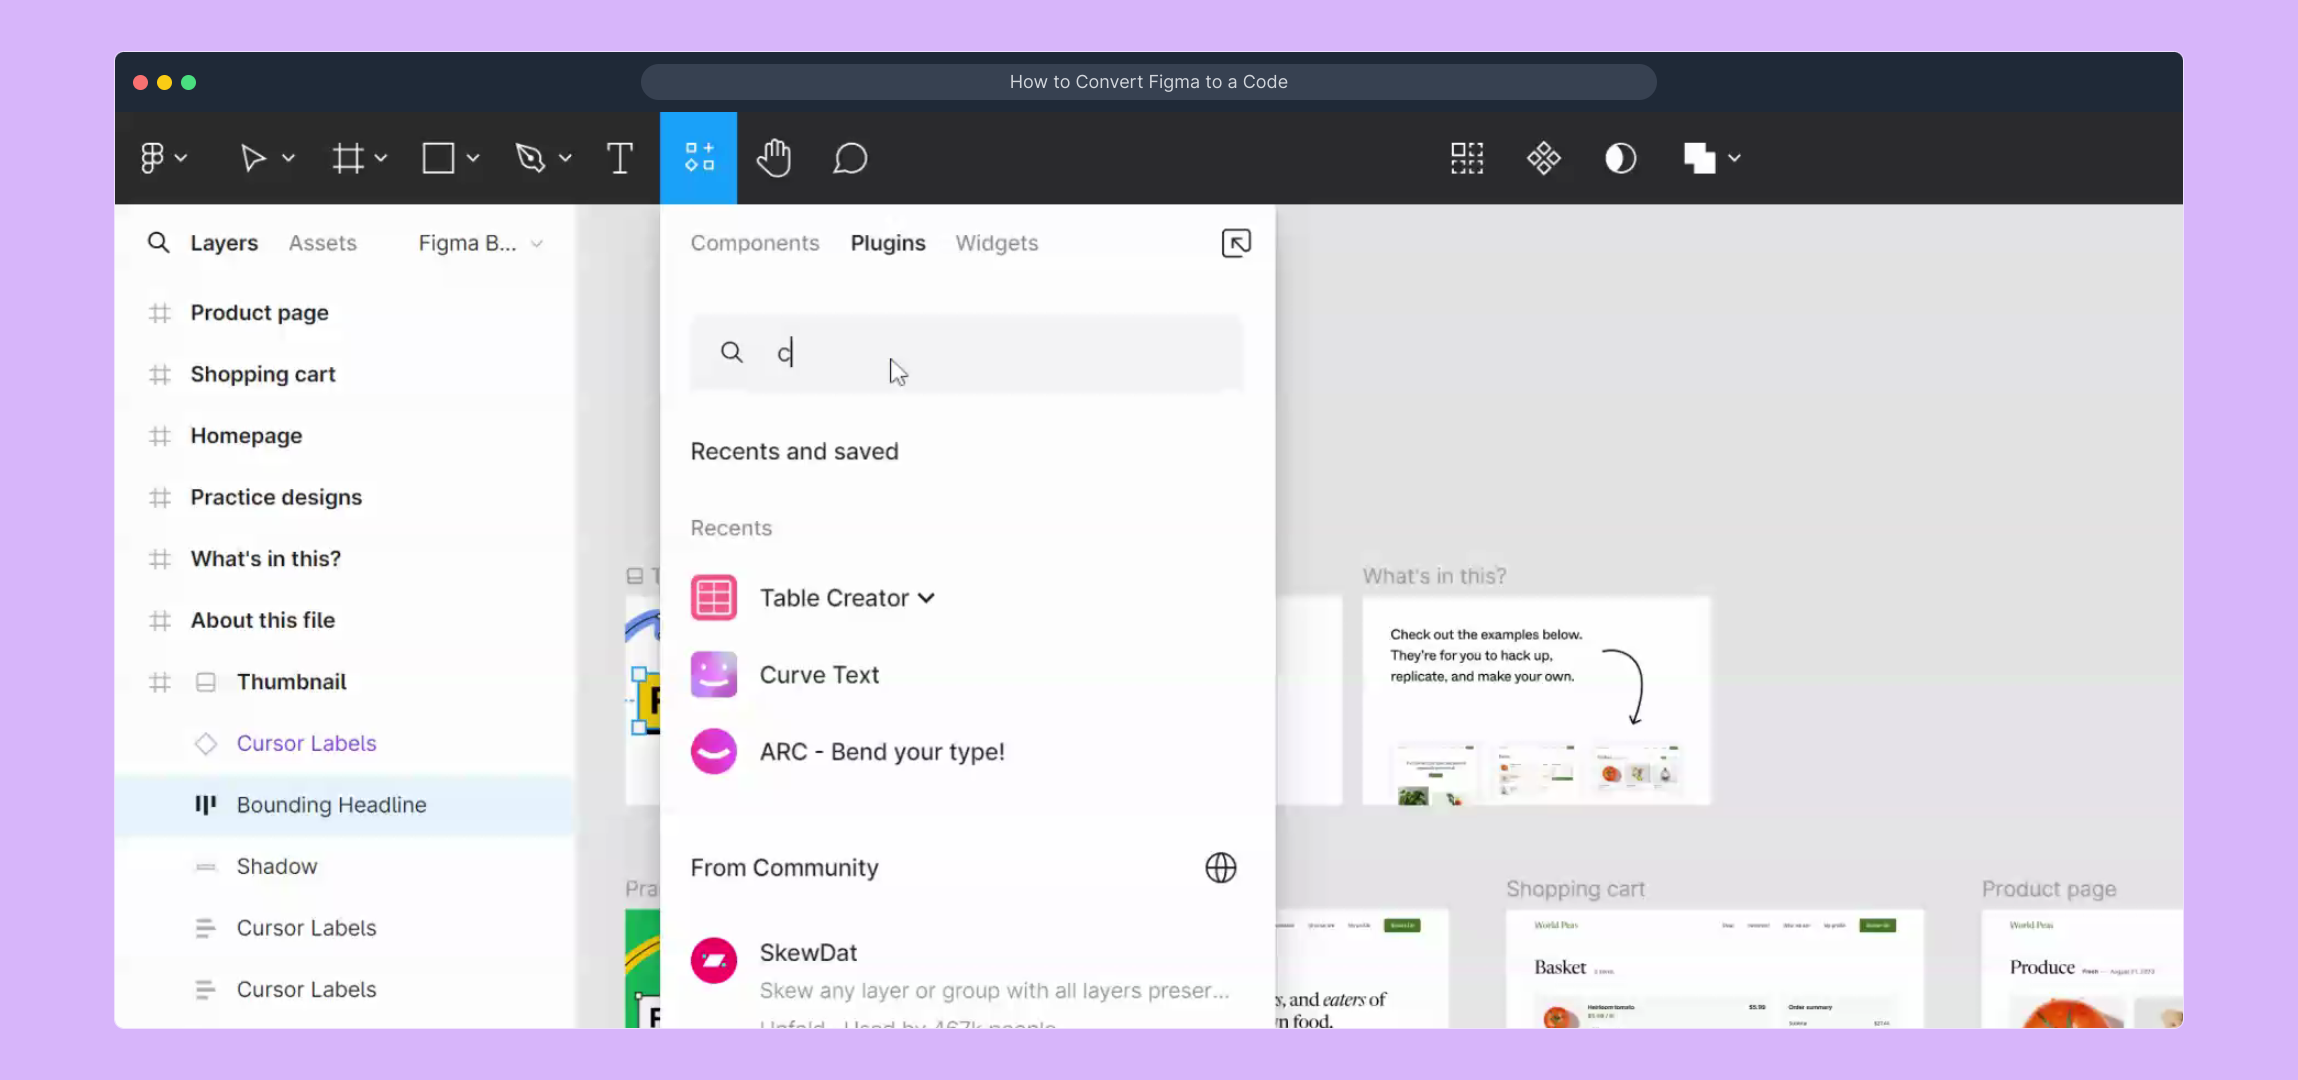Open the comment tool
Image resolution: width=2298 pixels, height=1080 pixels.
pos(850,158)
